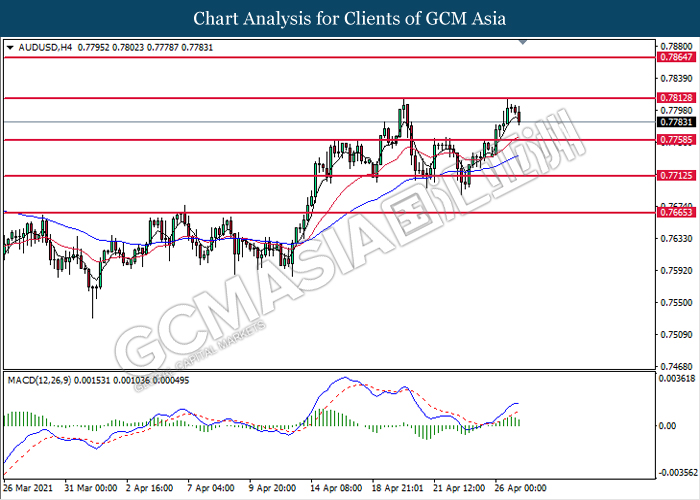Image resolution: width=700 pixels, height=500 pixels.
Task: Click the AUDUSD,H4 OHLC values text
Action: click(x=145, y=47)
